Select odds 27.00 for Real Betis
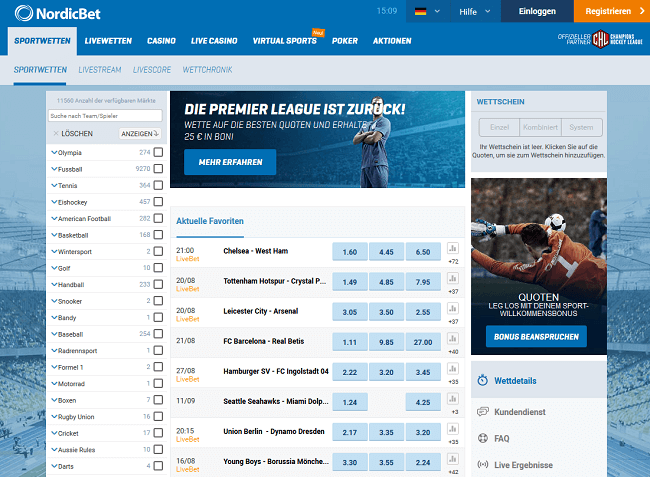650x477 pixels. (x=423, y=342)
